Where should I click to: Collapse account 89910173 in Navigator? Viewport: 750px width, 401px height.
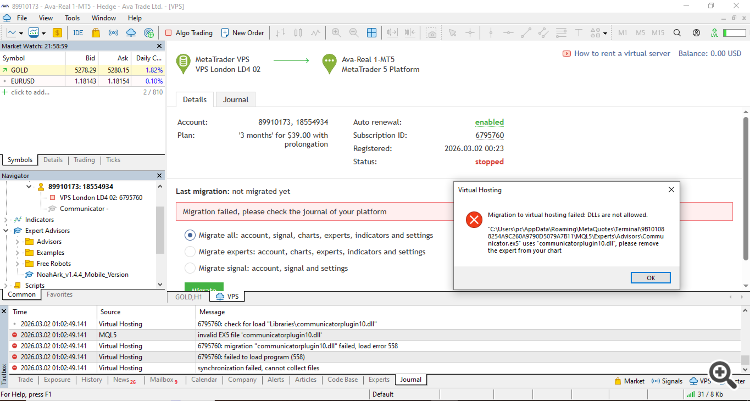pyautogui.click(x=29, y=187)
